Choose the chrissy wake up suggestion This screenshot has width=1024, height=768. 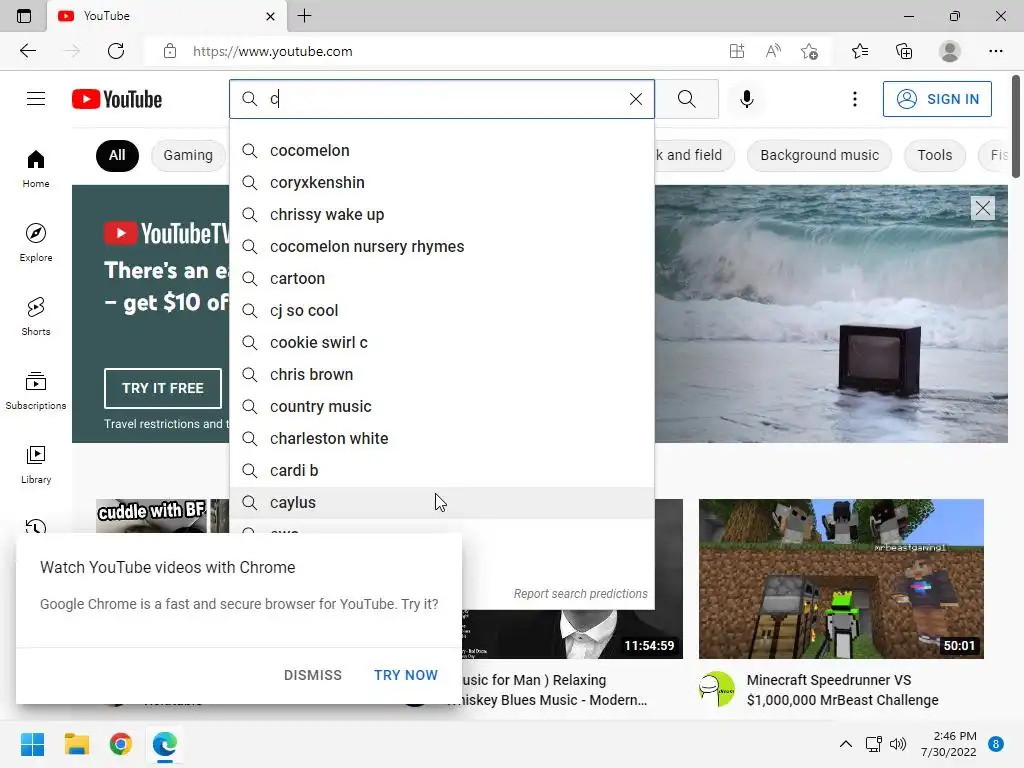click(x=441, y=214)
